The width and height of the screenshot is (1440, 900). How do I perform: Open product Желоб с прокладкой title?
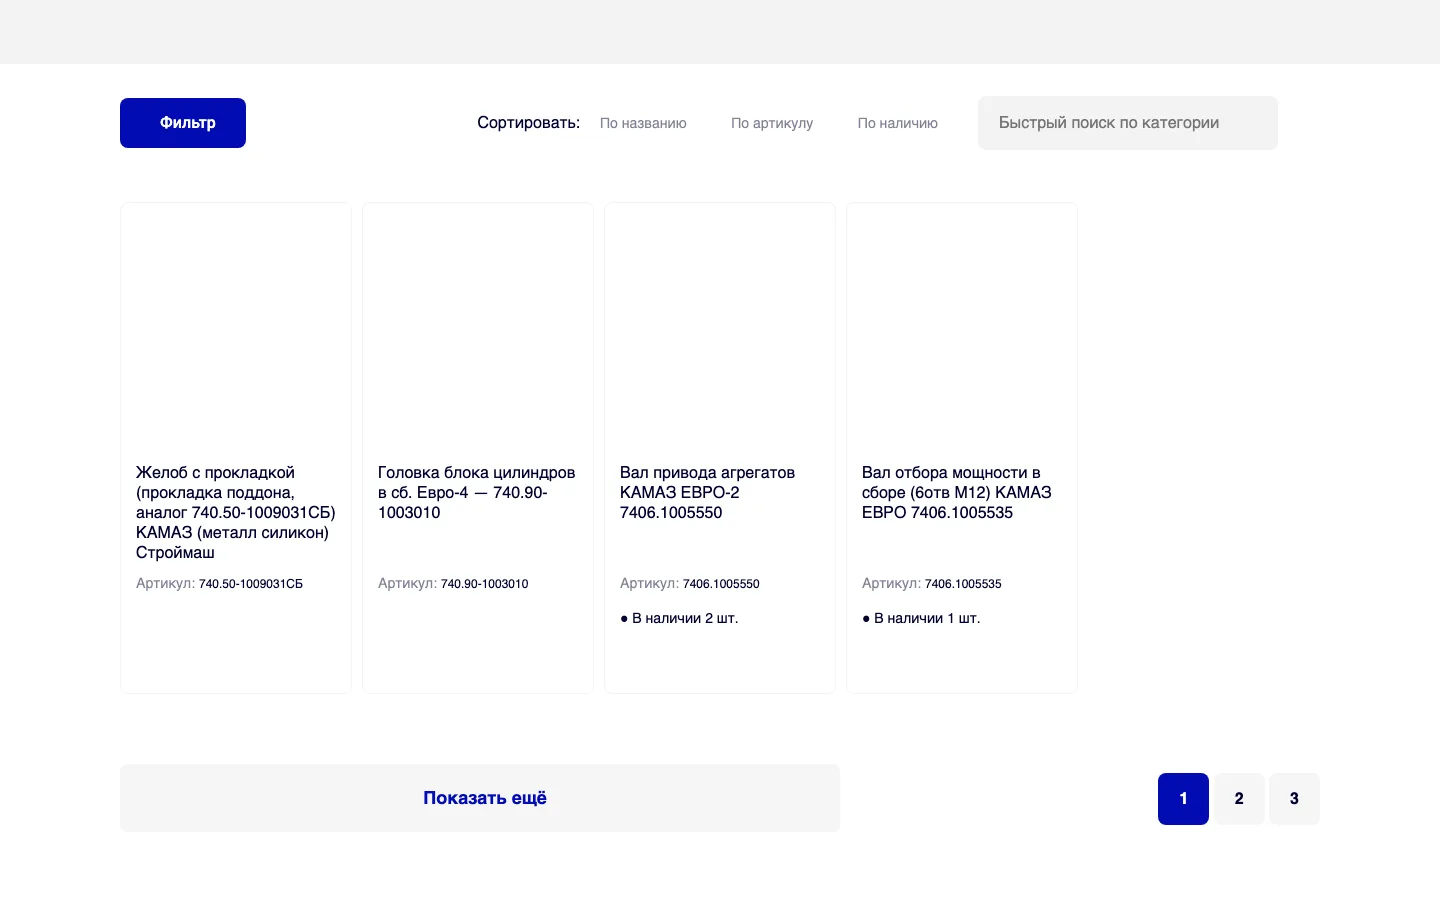pyautogui.click(x=236, y=512)
